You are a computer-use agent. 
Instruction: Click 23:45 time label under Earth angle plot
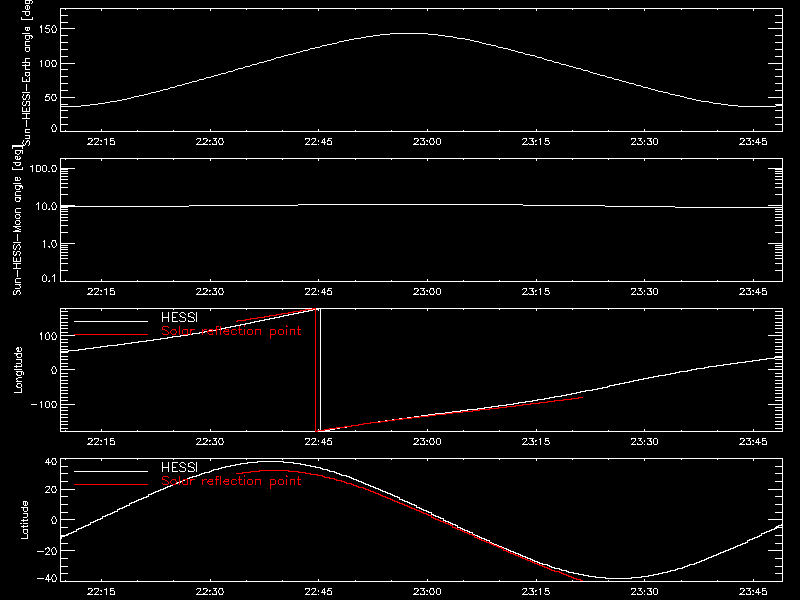(753, 142)
